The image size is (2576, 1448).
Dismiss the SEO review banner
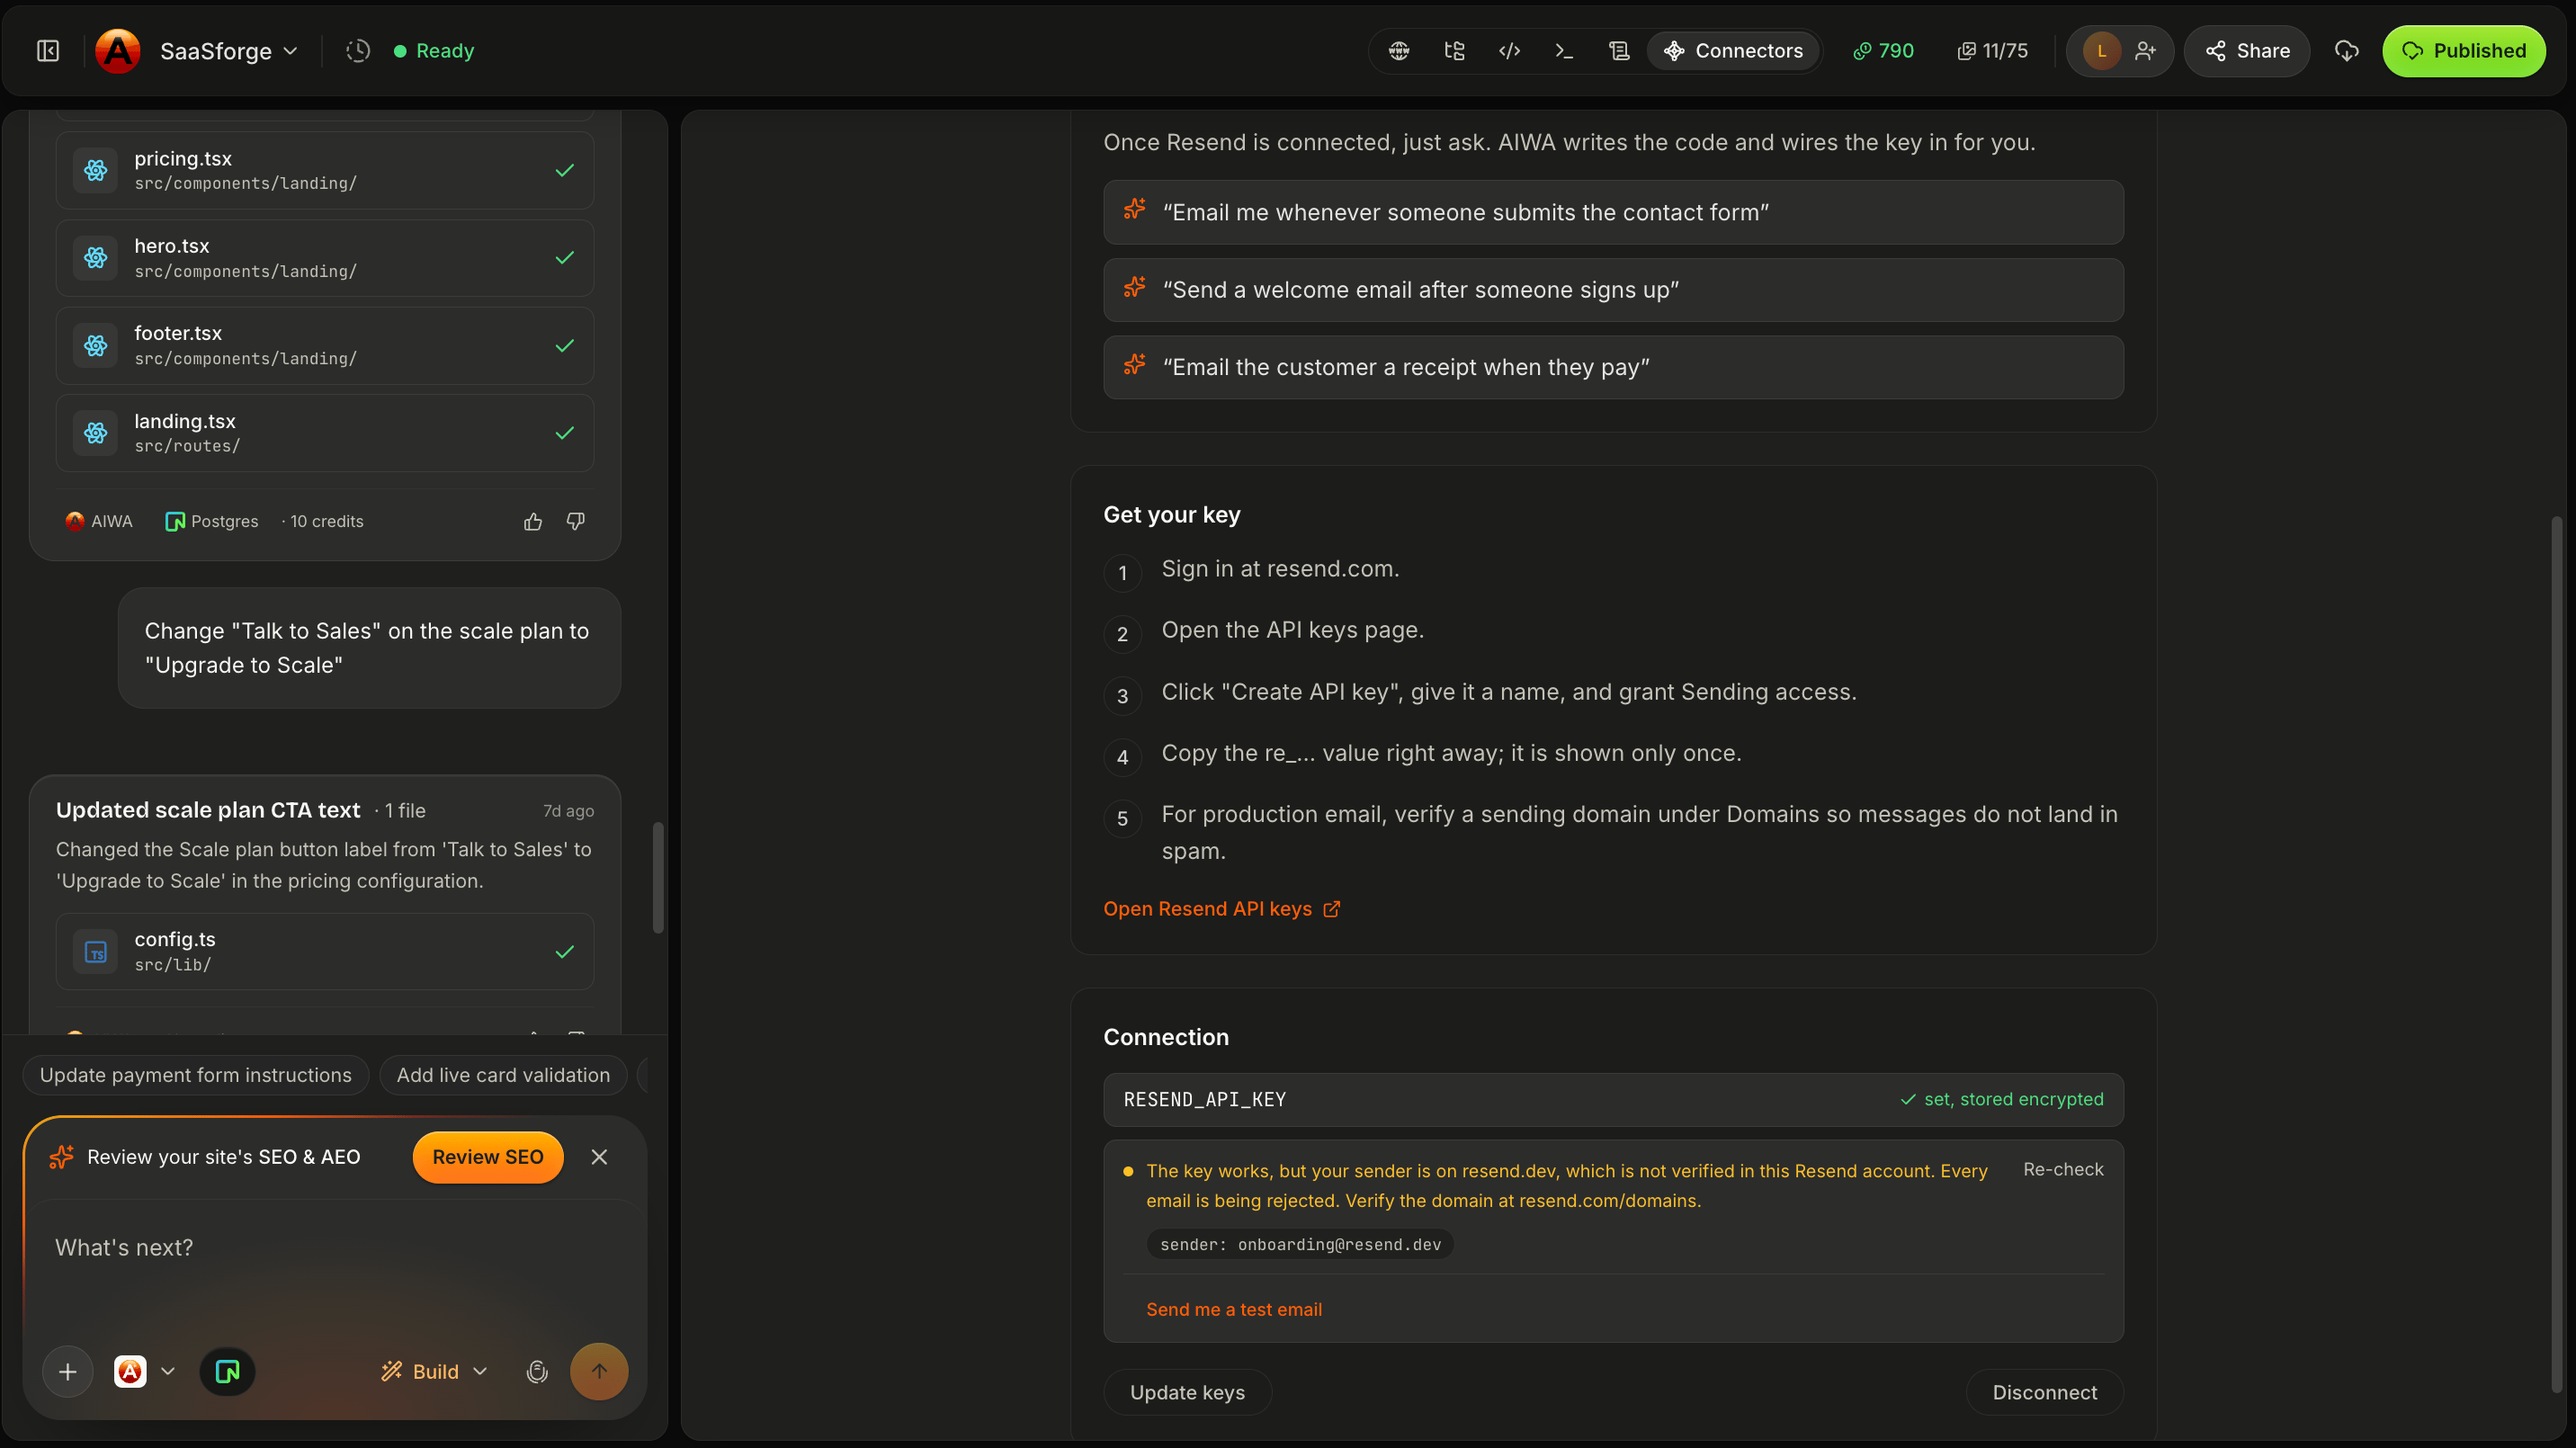(599, 1157)
